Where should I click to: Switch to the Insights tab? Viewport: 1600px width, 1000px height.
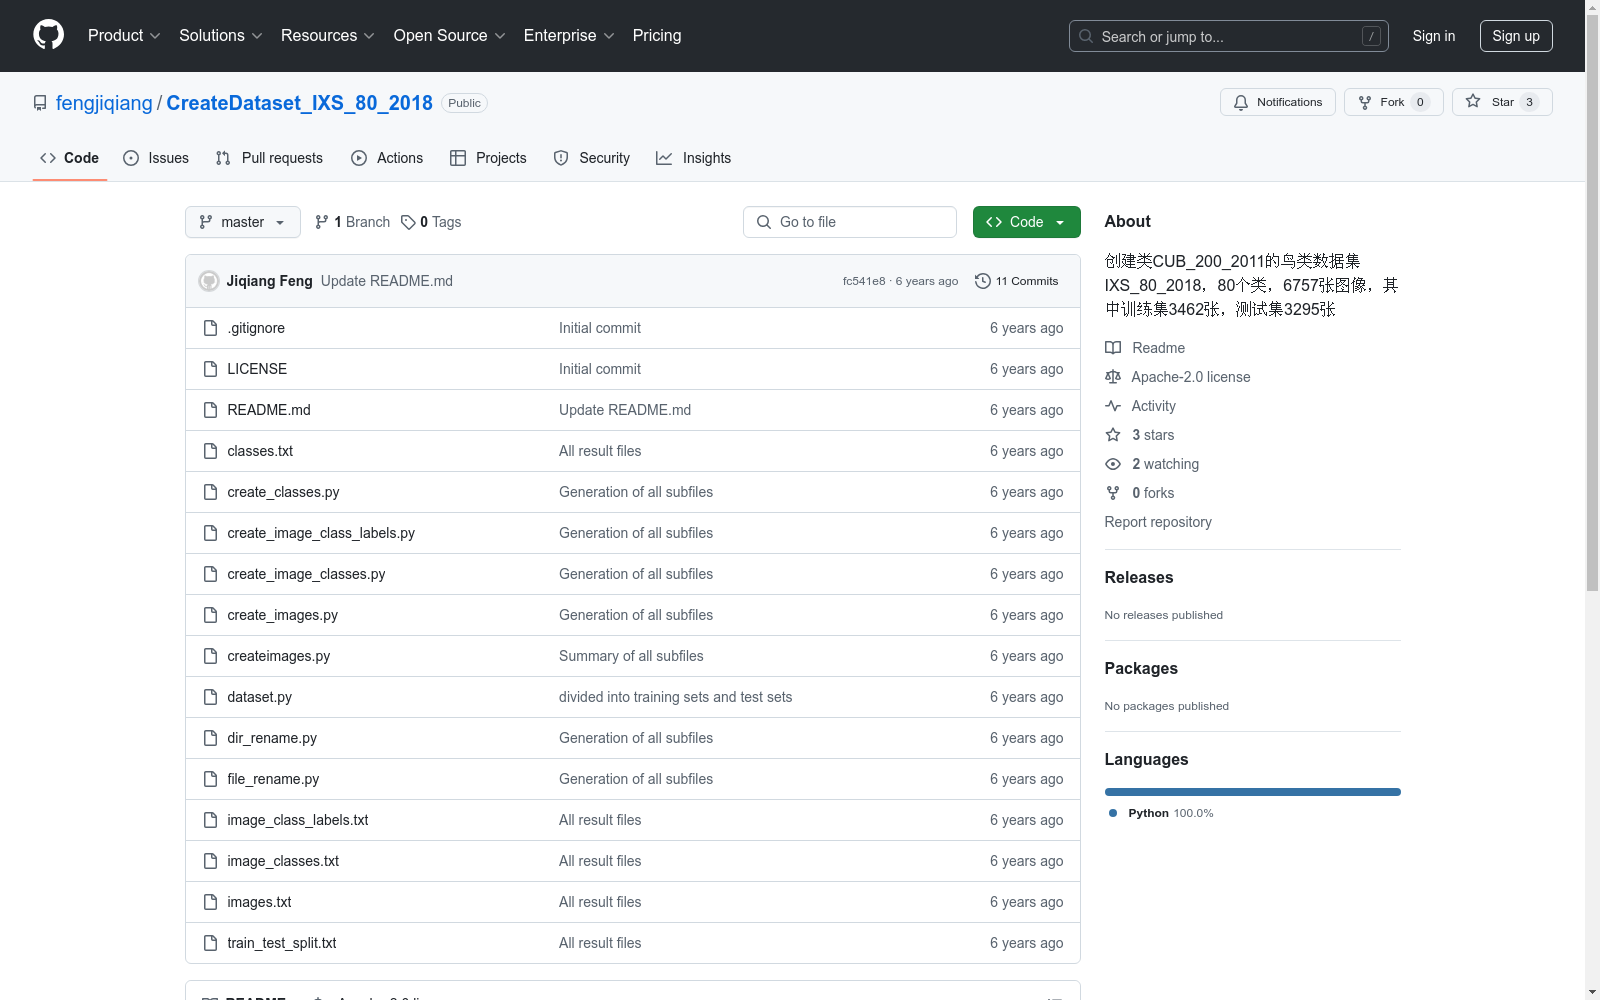(x=694, y=158)
